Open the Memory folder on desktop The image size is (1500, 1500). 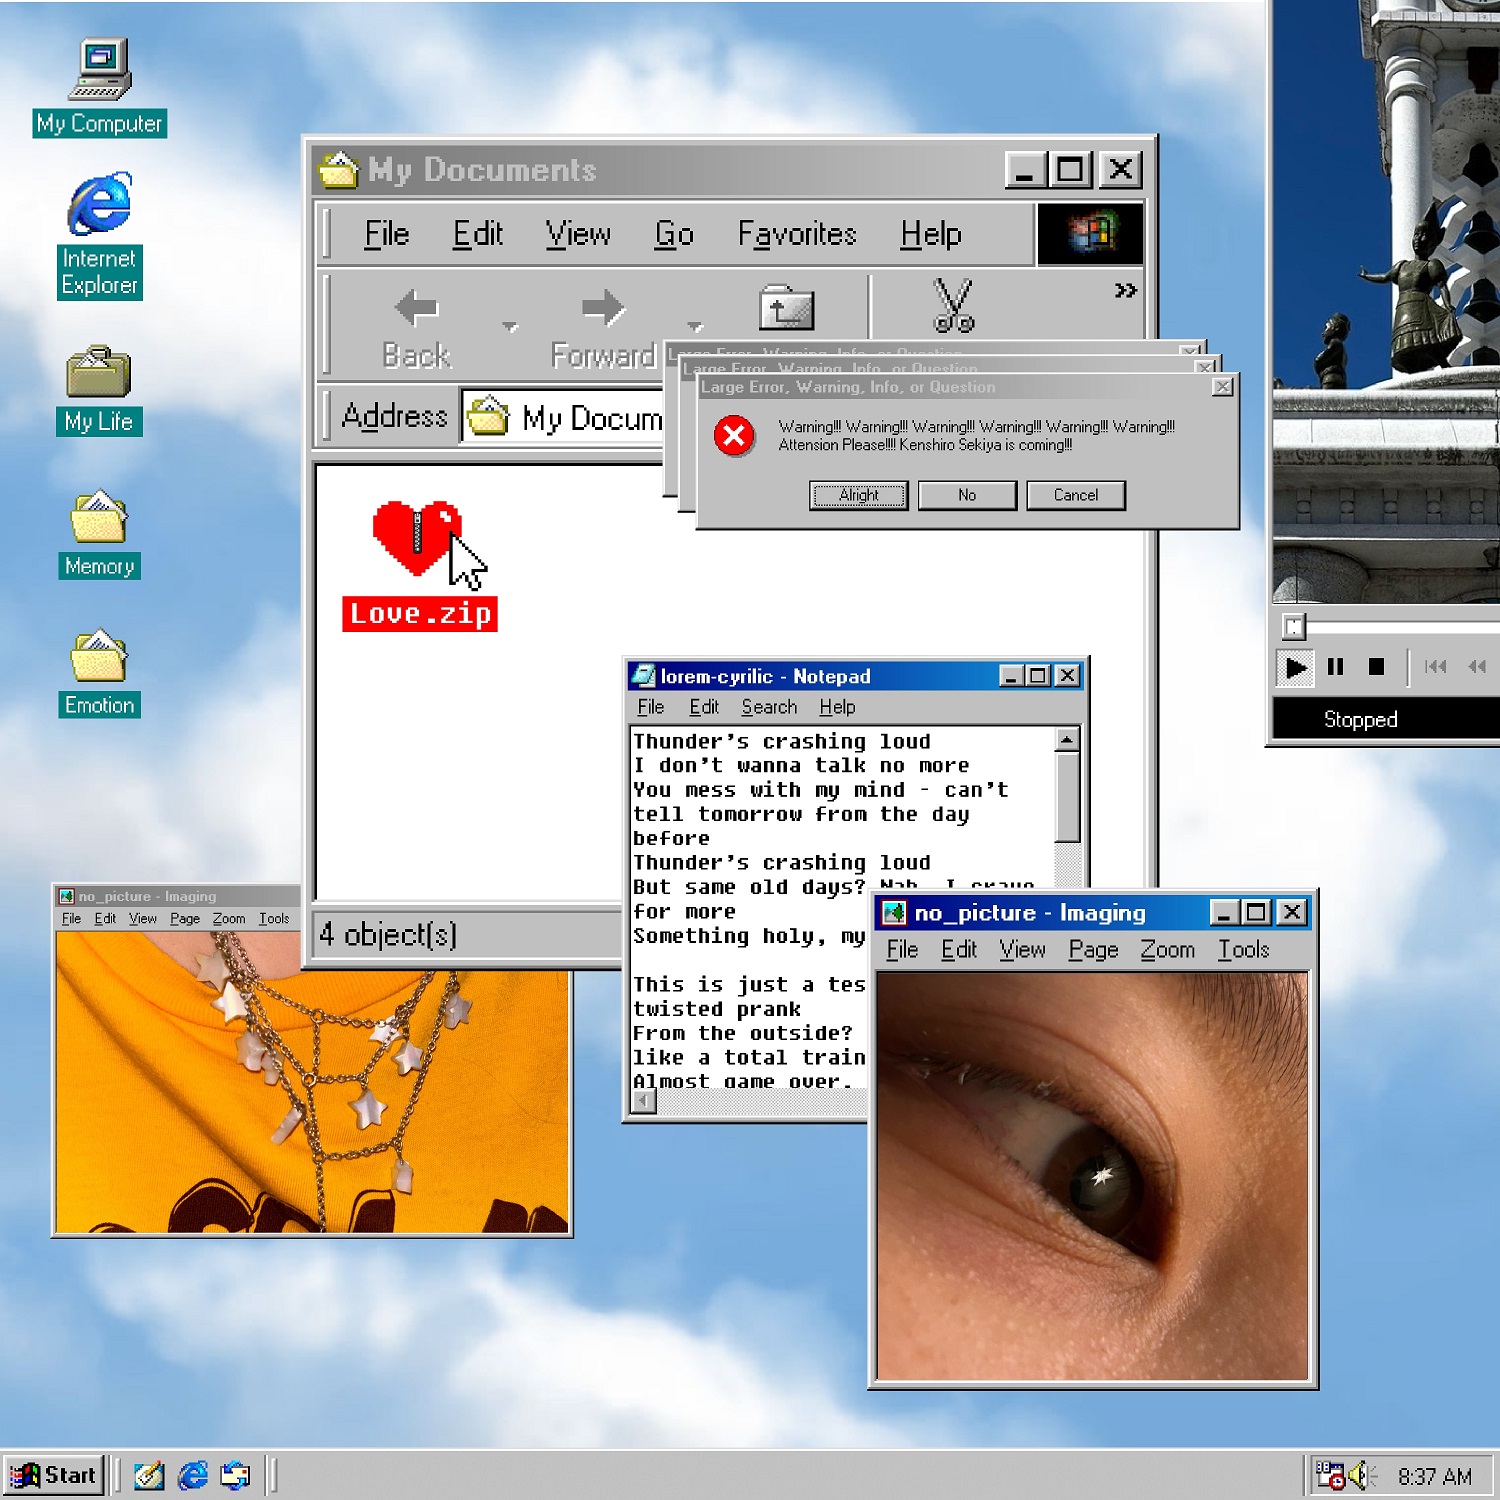99,519
